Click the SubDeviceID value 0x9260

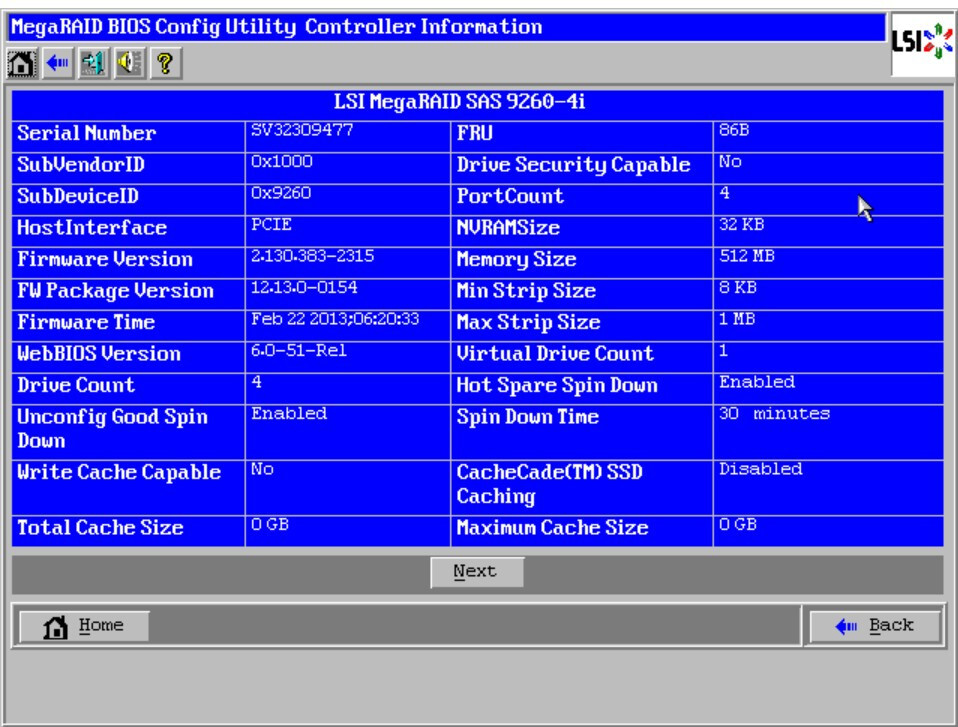pyautogui.click(x=281, y=194)
